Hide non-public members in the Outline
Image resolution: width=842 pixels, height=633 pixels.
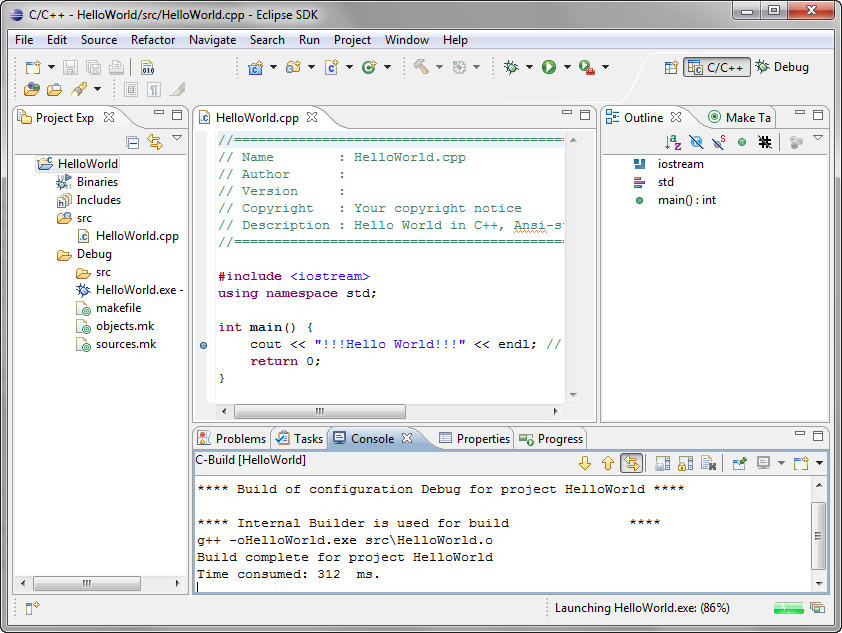741,141
